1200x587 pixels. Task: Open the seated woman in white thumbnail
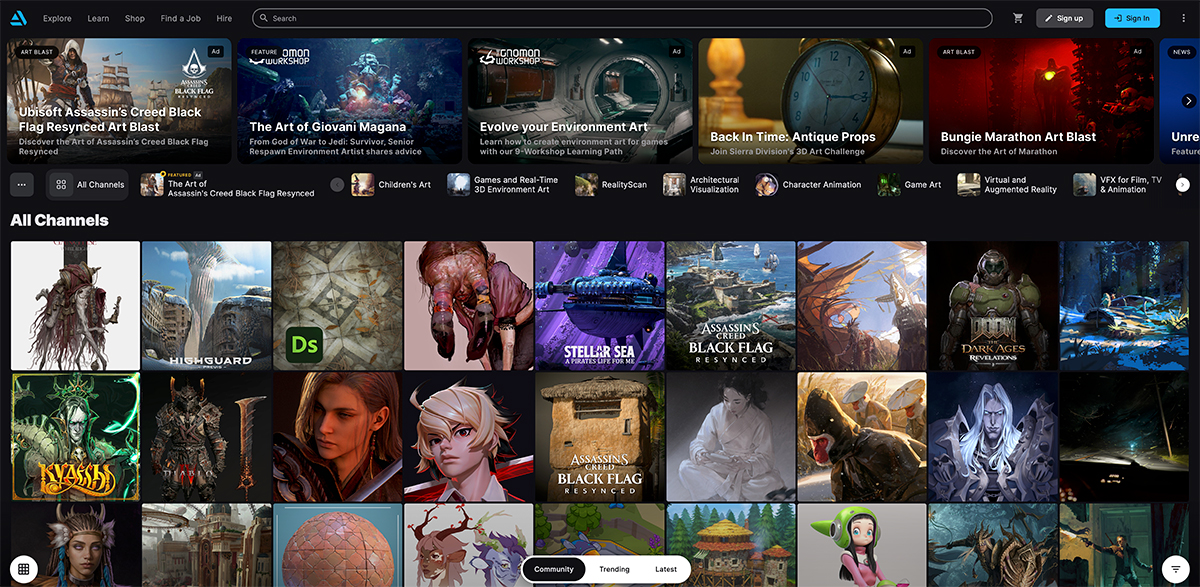(x=731, y=437)
